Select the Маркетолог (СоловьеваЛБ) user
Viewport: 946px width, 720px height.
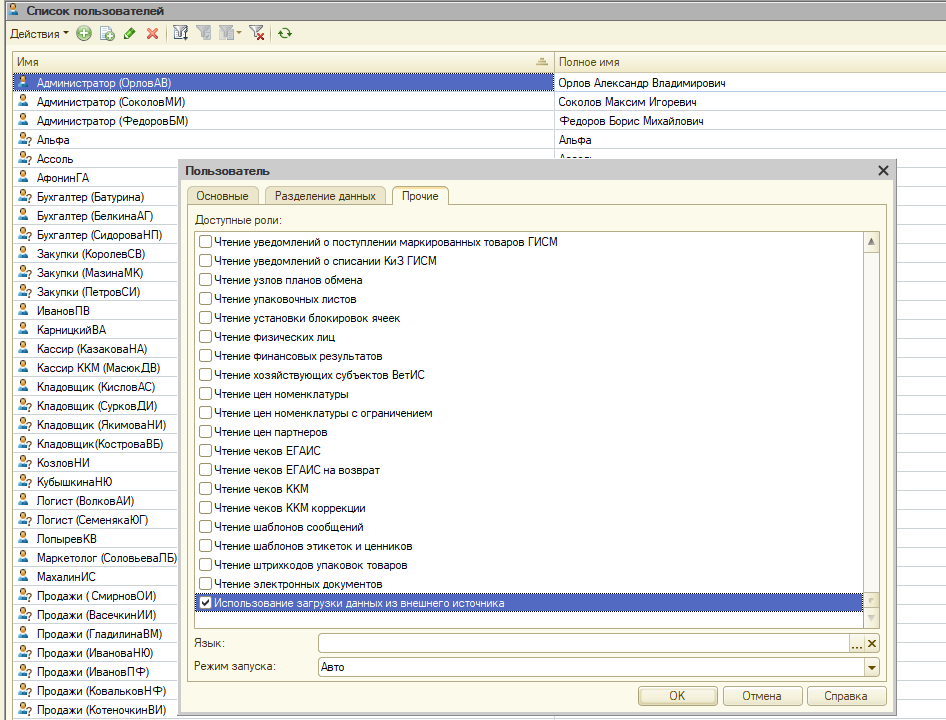[107, 558]
